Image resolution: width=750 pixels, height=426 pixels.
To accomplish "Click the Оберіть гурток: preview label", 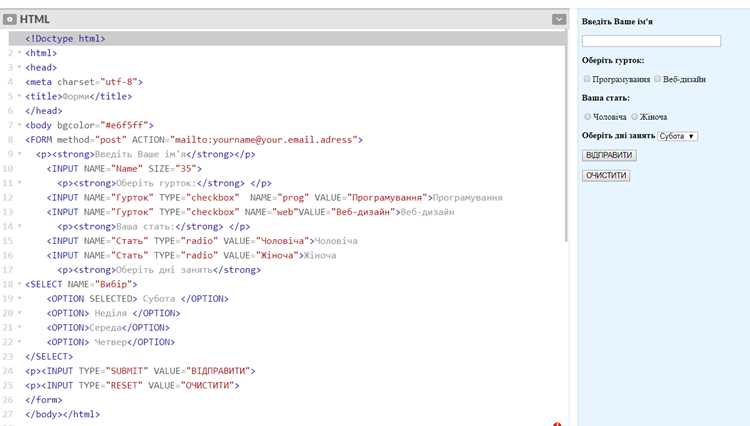I will coord(613,60).
